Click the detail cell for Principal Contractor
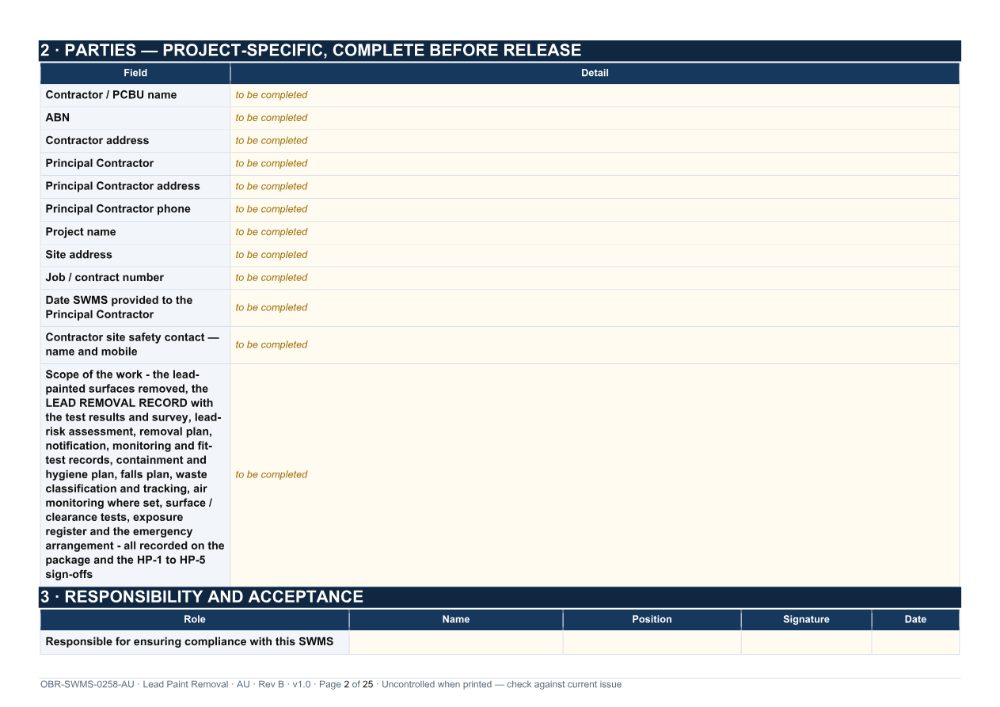Viewport: 1000px width, 707px height. click(594, 164)
